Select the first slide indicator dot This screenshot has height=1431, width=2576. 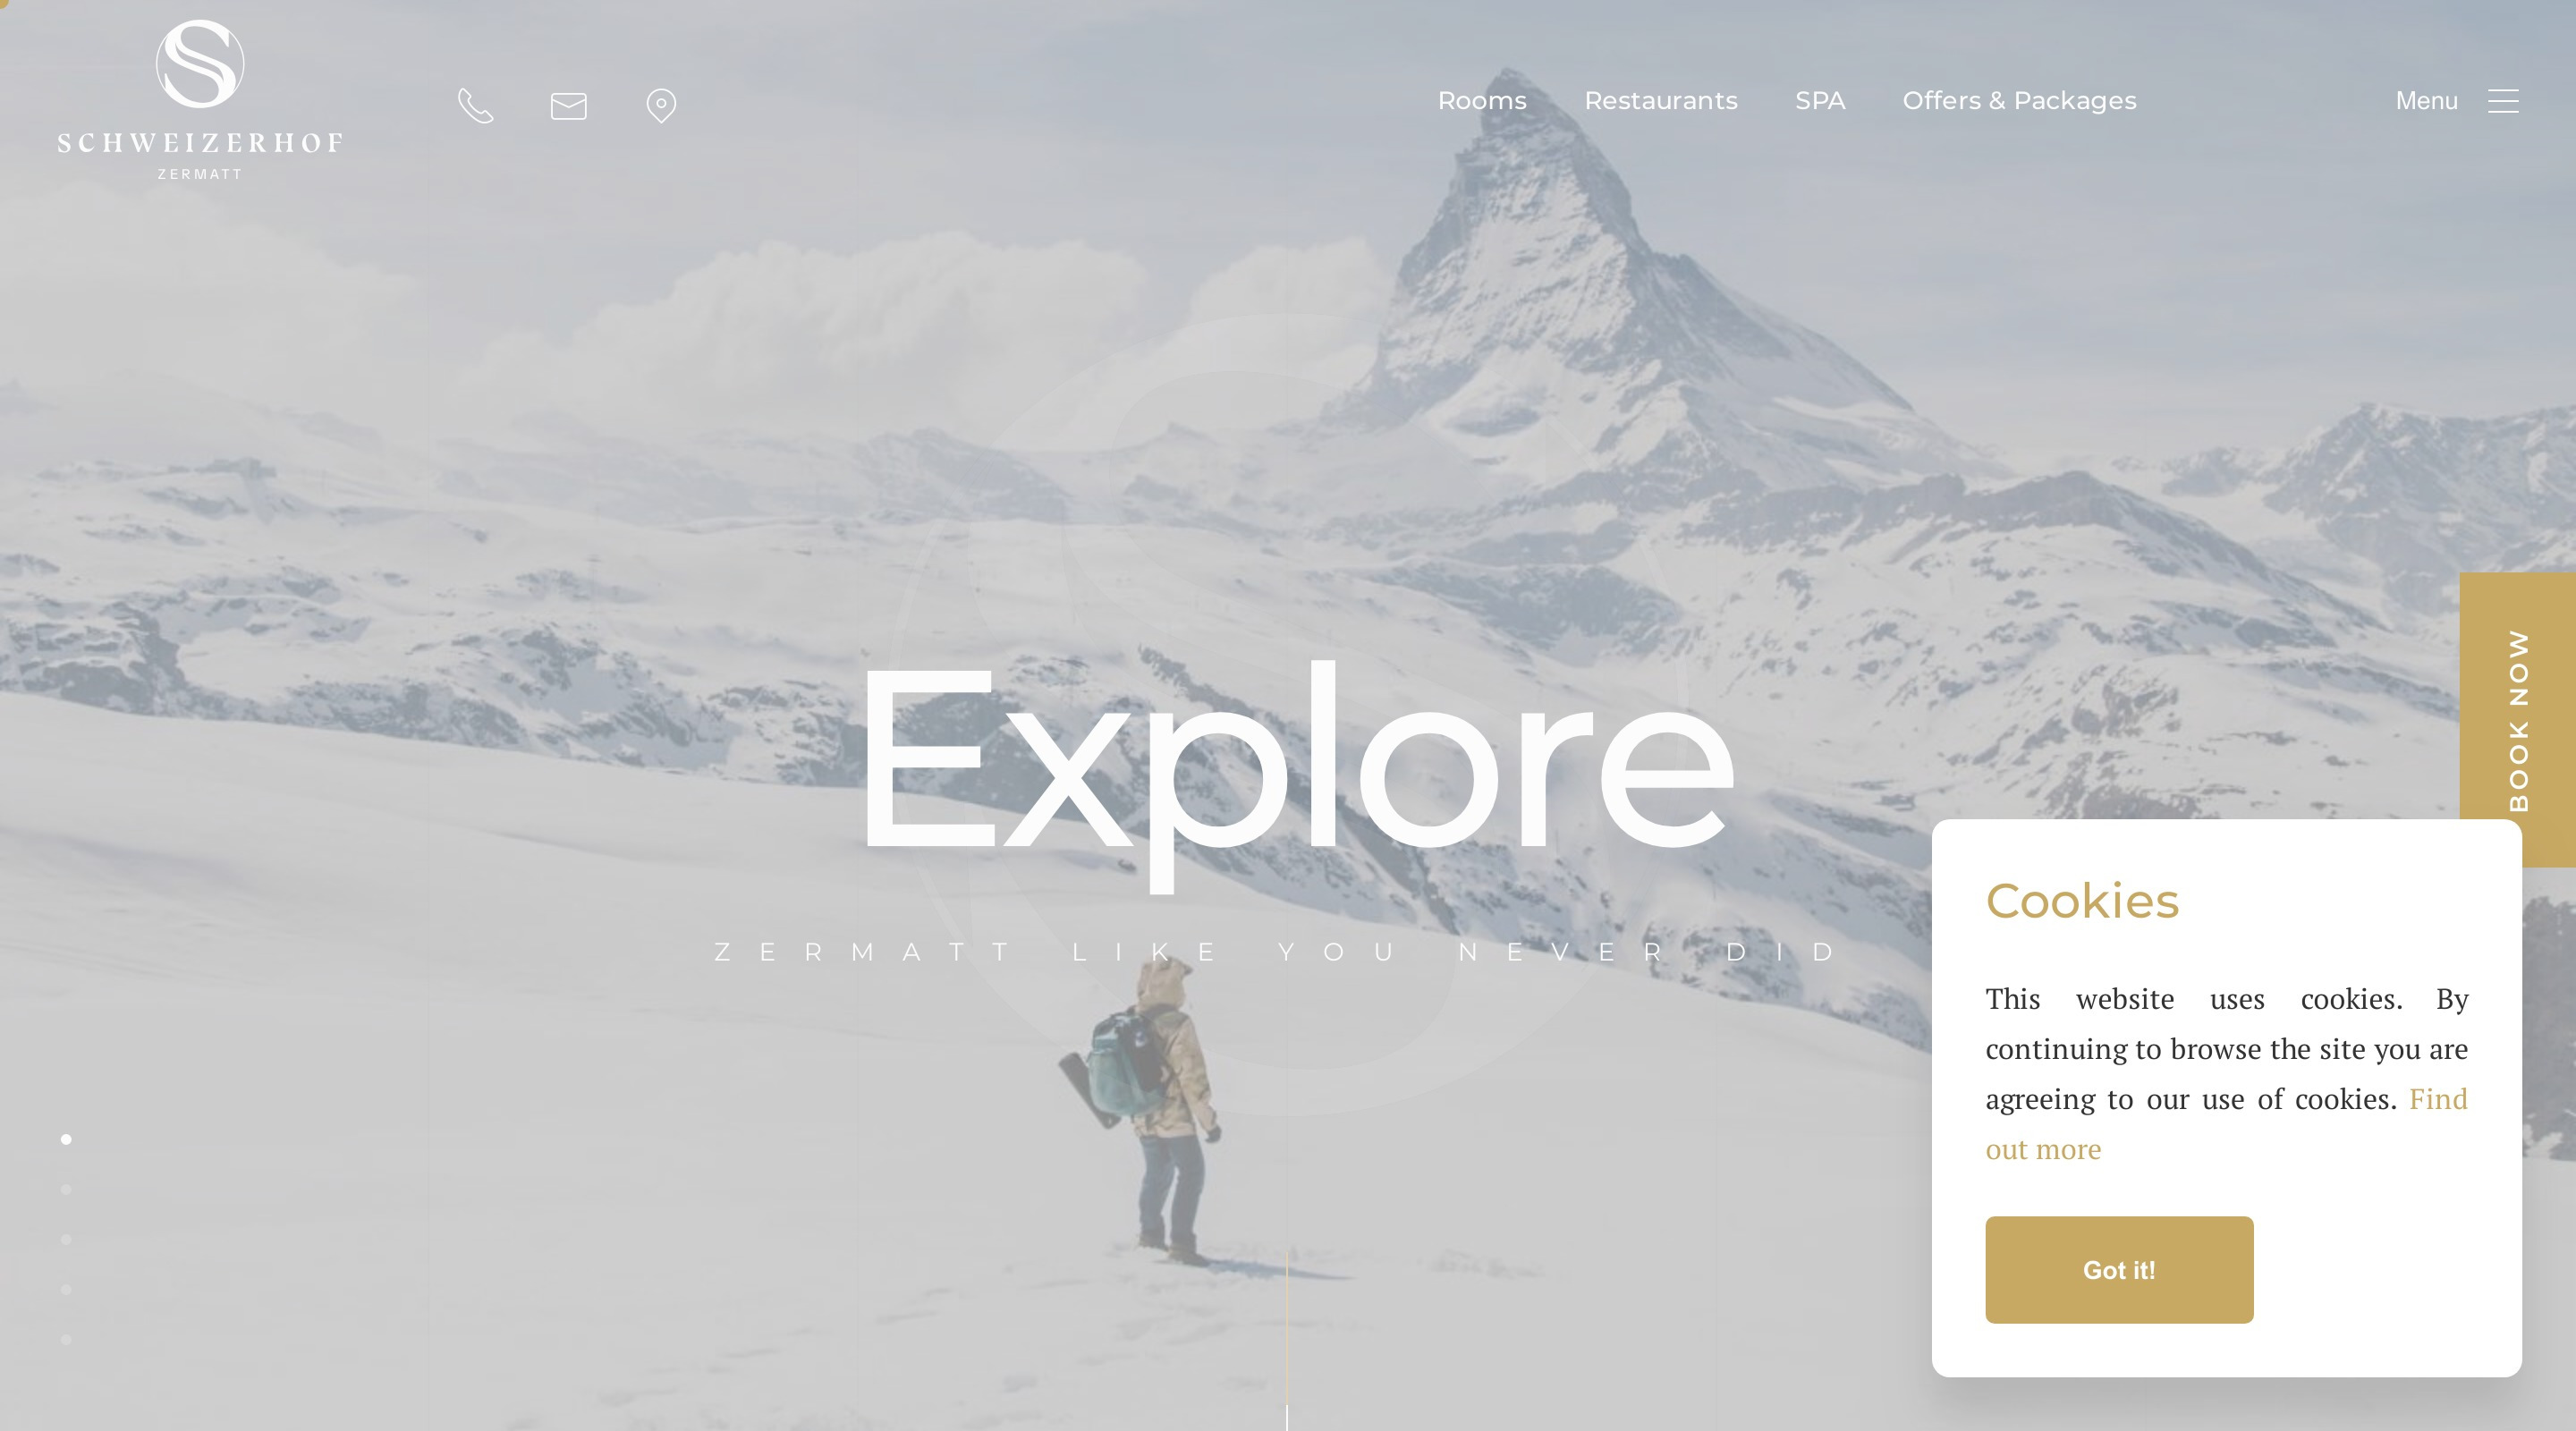pyautogui.click(x=66, y=1139)
